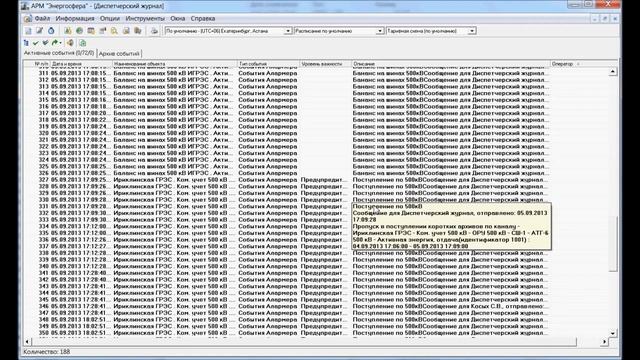Click the green globe toolbar icon
Viewport: 640px width, 360px height.
pos(79,31)
